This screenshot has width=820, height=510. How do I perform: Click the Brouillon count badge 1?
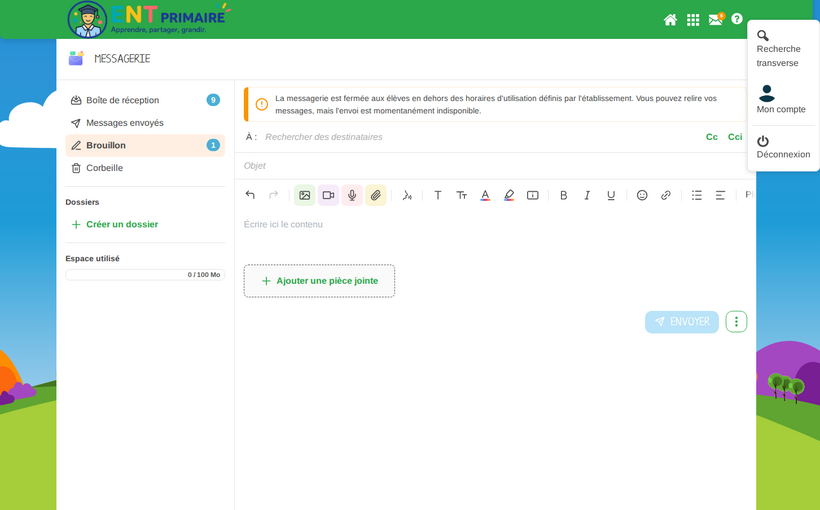(x=213, y=145)
